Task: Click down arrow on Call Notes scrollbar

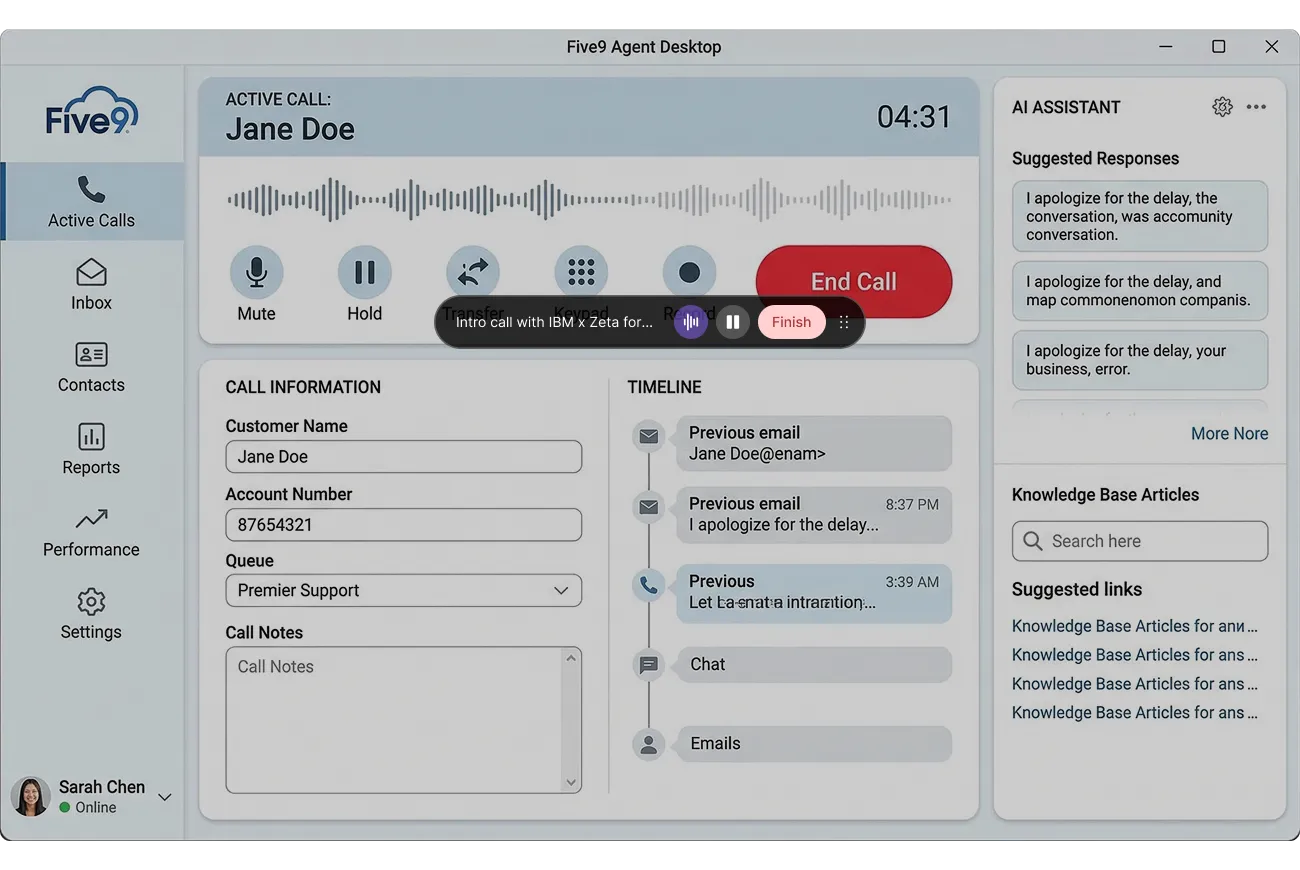Action: click(571, 783)
